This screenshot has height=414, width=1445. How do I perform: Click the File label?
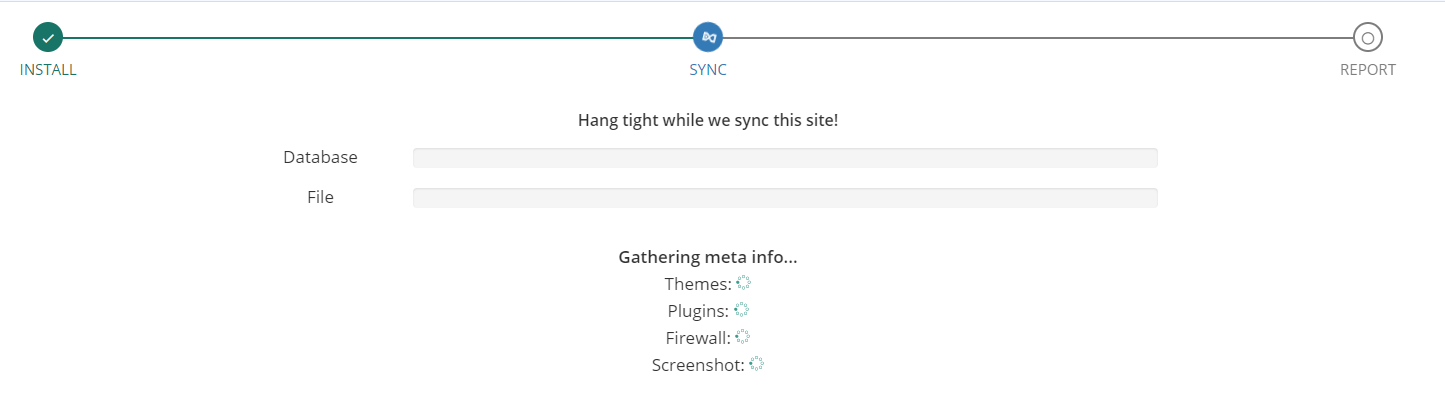tap(320, 197)
